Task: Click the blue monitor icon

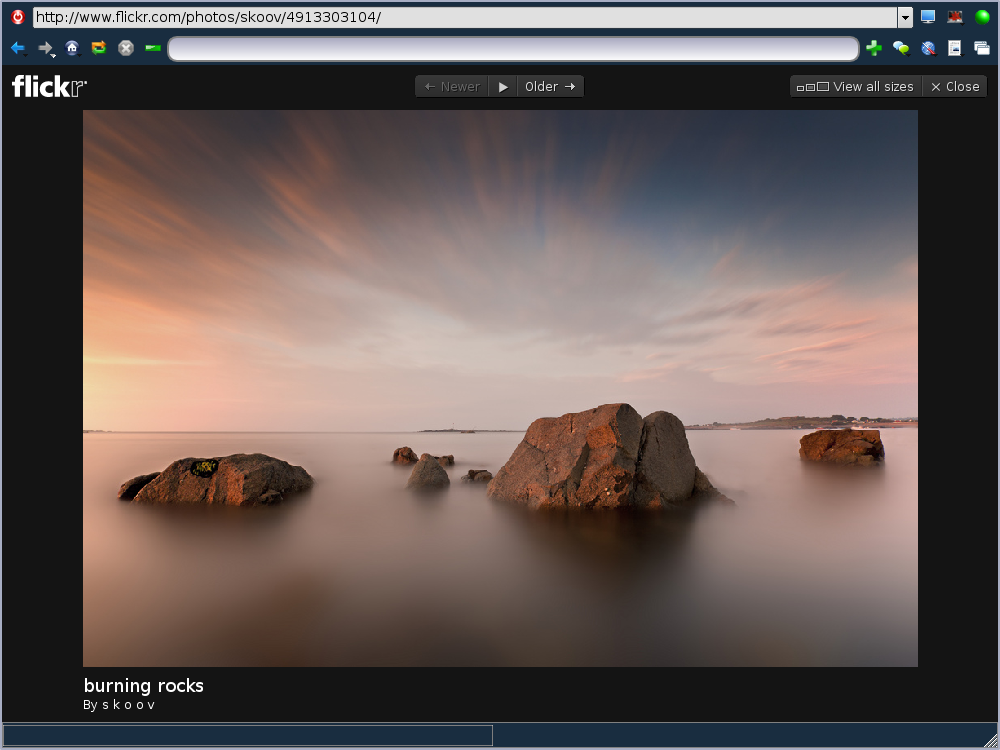Action: [928, 17]
